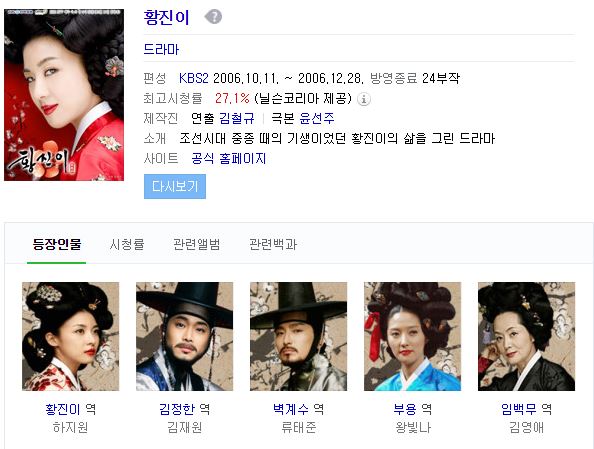Click the info icon after 닐슨코리아 제공

click(364, 99)
